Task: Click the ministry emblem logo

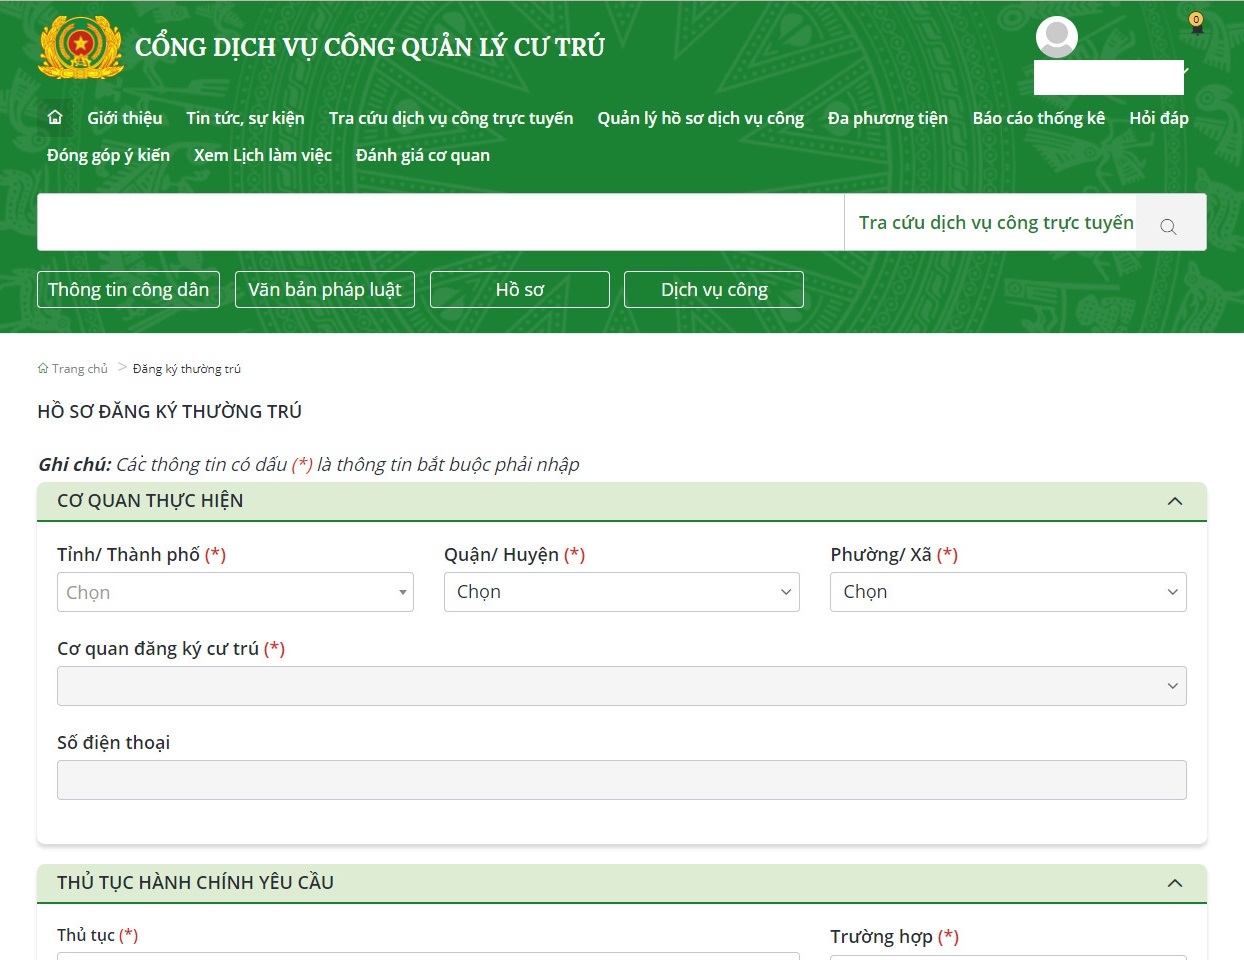Action: click(80, 47)
